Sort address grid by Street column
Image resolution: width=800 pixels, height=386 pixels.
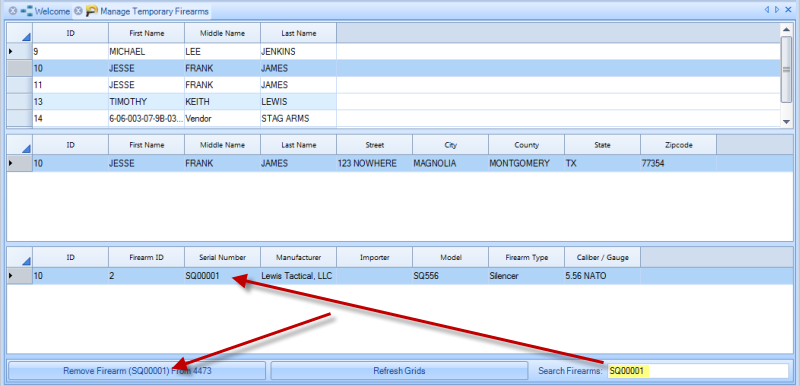click(x=374, y=145)
